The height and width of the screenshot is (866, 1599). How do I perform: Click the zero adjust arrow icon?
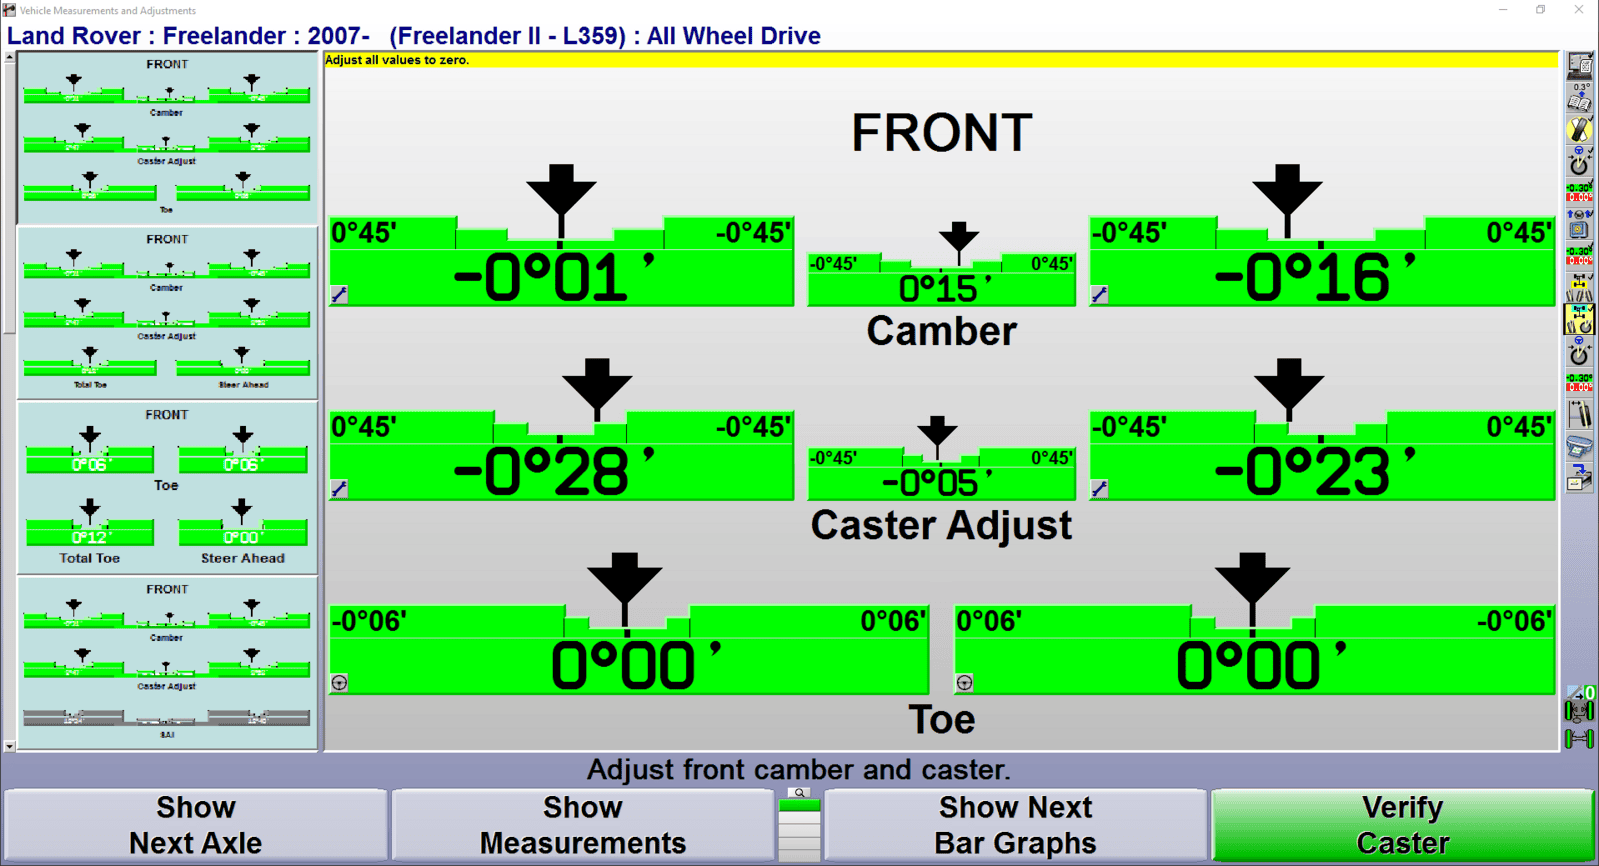1580,692
